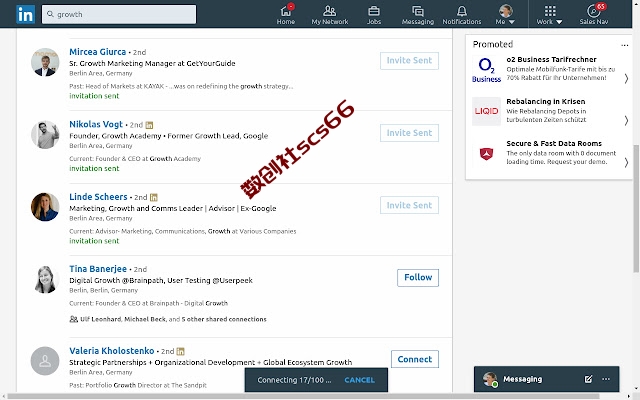
Task: Follow Tina Banerjee
Action: point(418,278)
